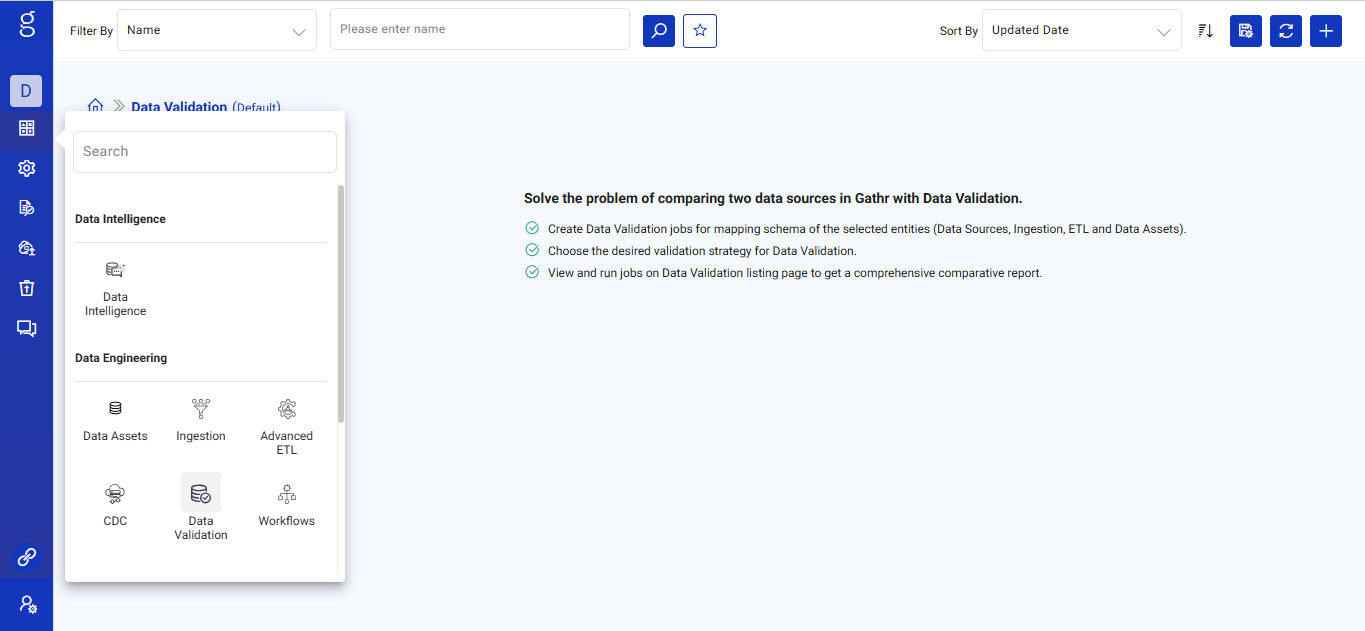Open the Sort By Updated Date dropdown
This screenshot has width=1365, height=631.
[1082, 30]
